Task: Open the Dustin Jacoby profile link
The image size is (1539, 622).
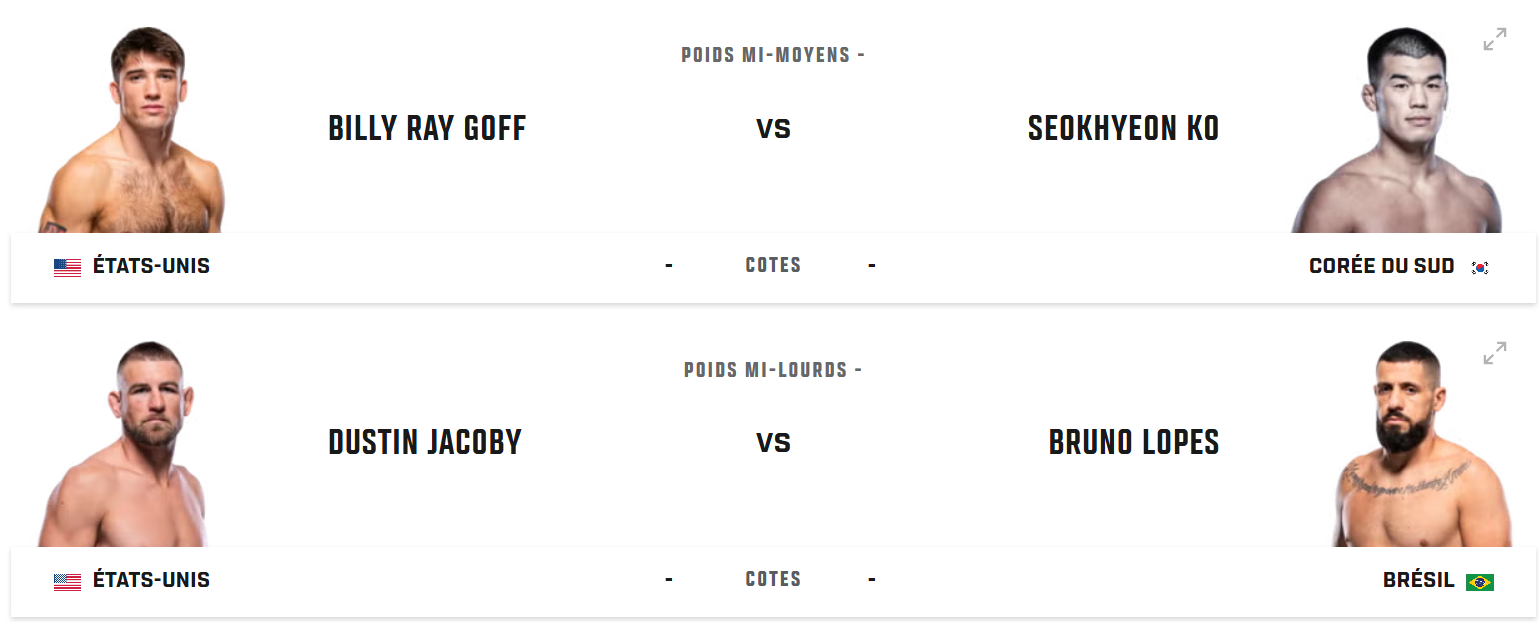Action: tap(425, 443)
